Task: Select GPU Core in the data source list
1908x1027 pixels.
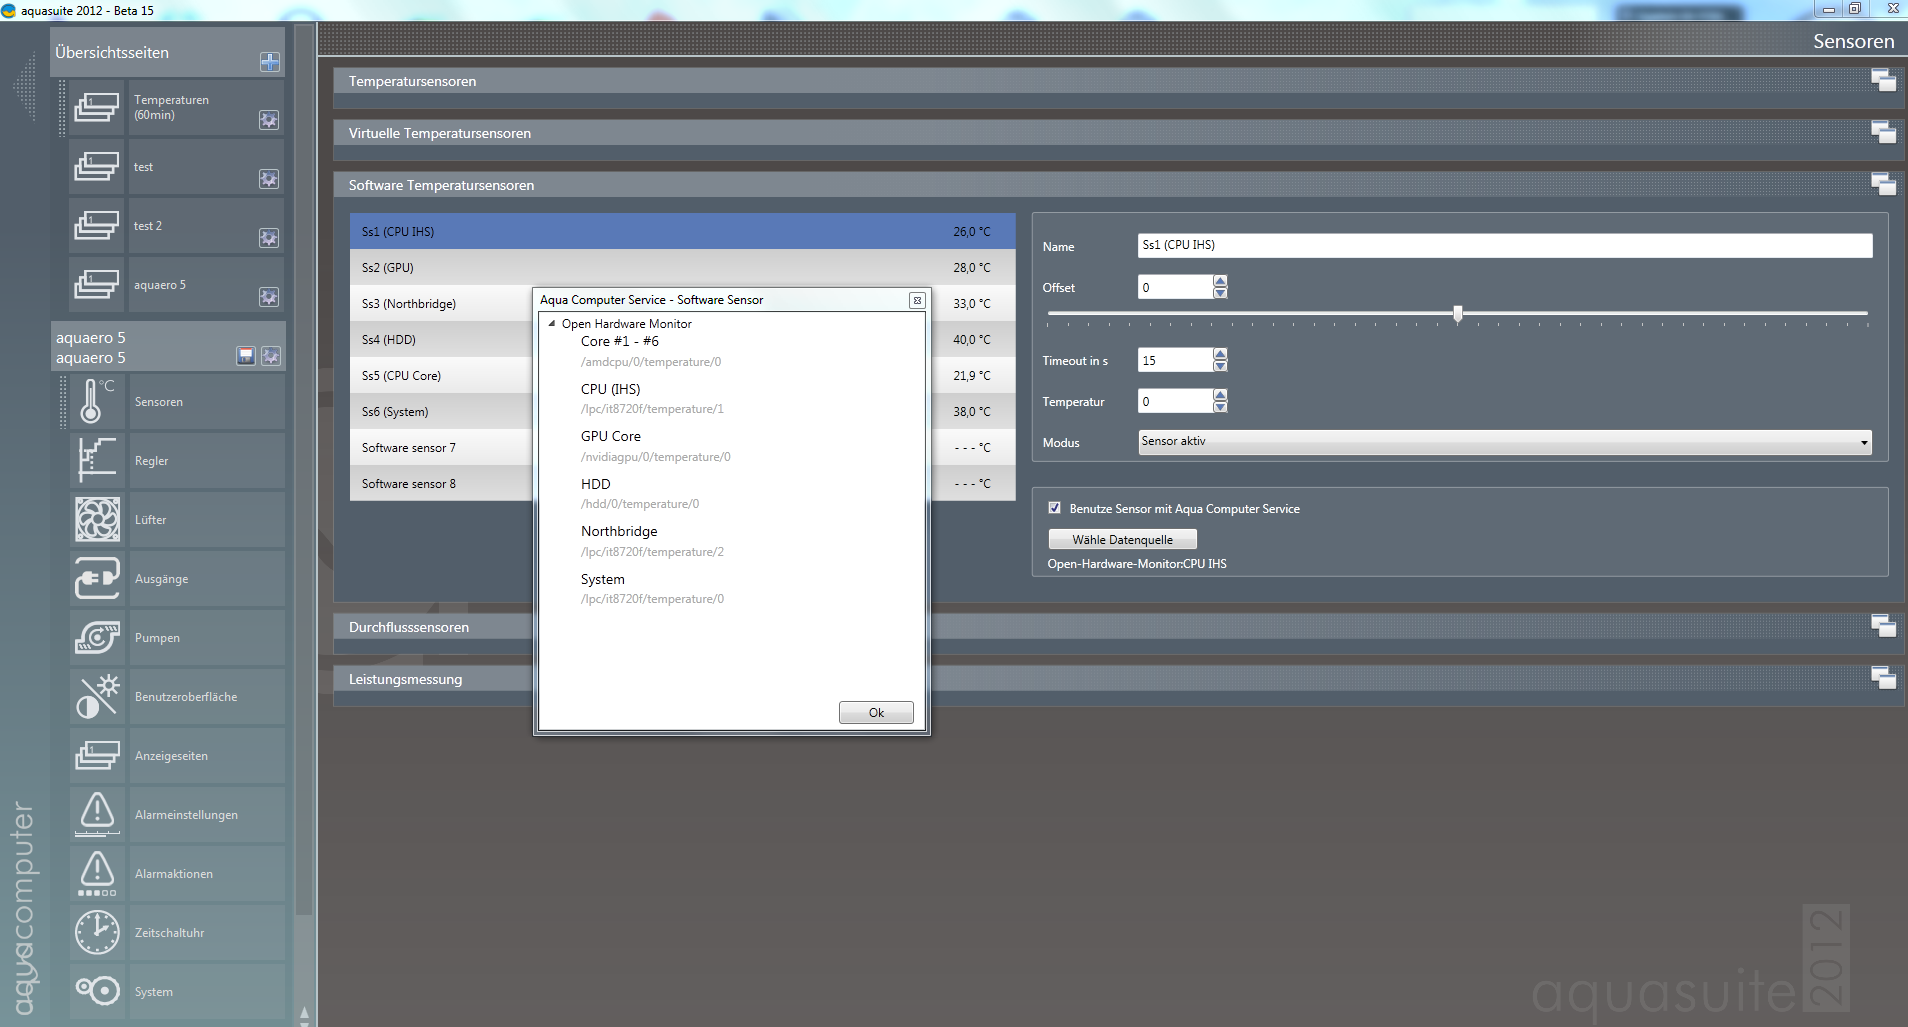Action: [611, 437]
